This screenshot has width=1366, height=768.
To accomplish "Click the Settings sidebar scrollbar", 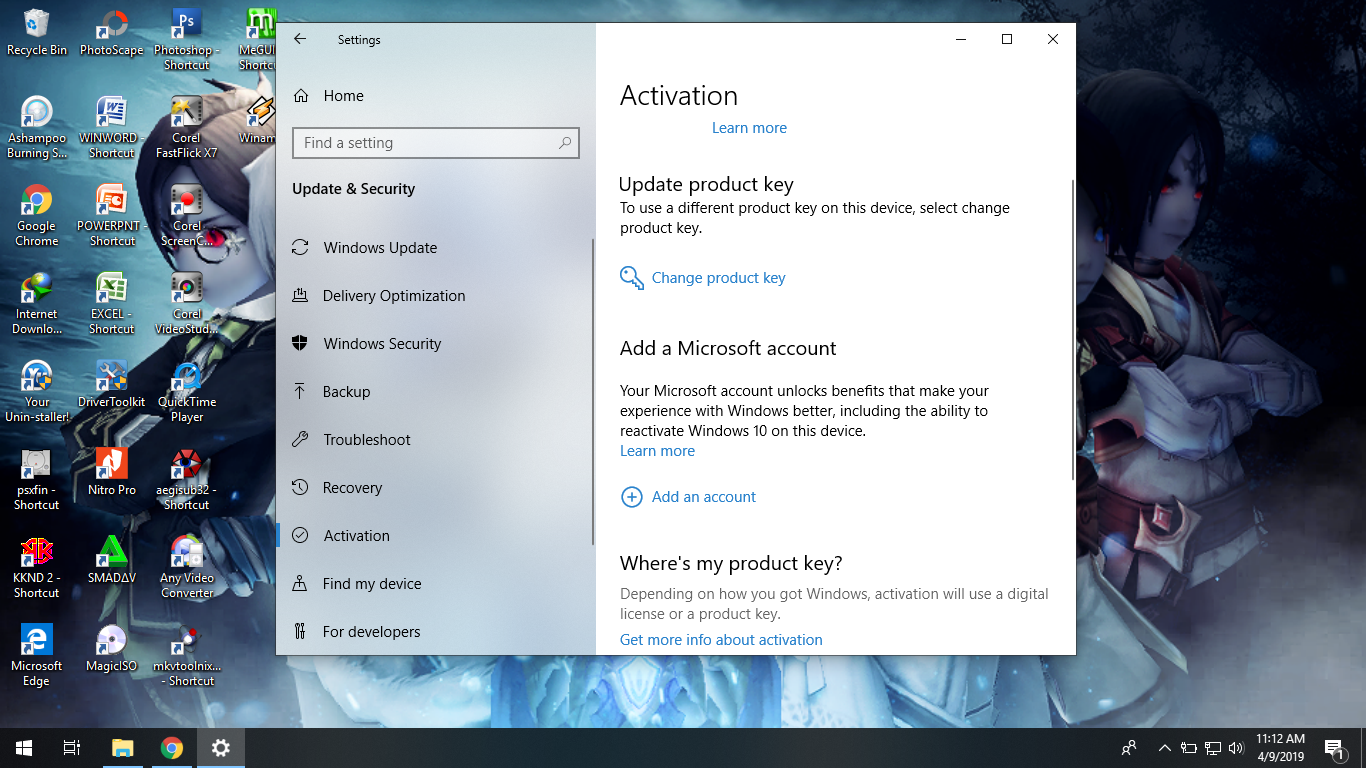I will click(x=593, y=390).
